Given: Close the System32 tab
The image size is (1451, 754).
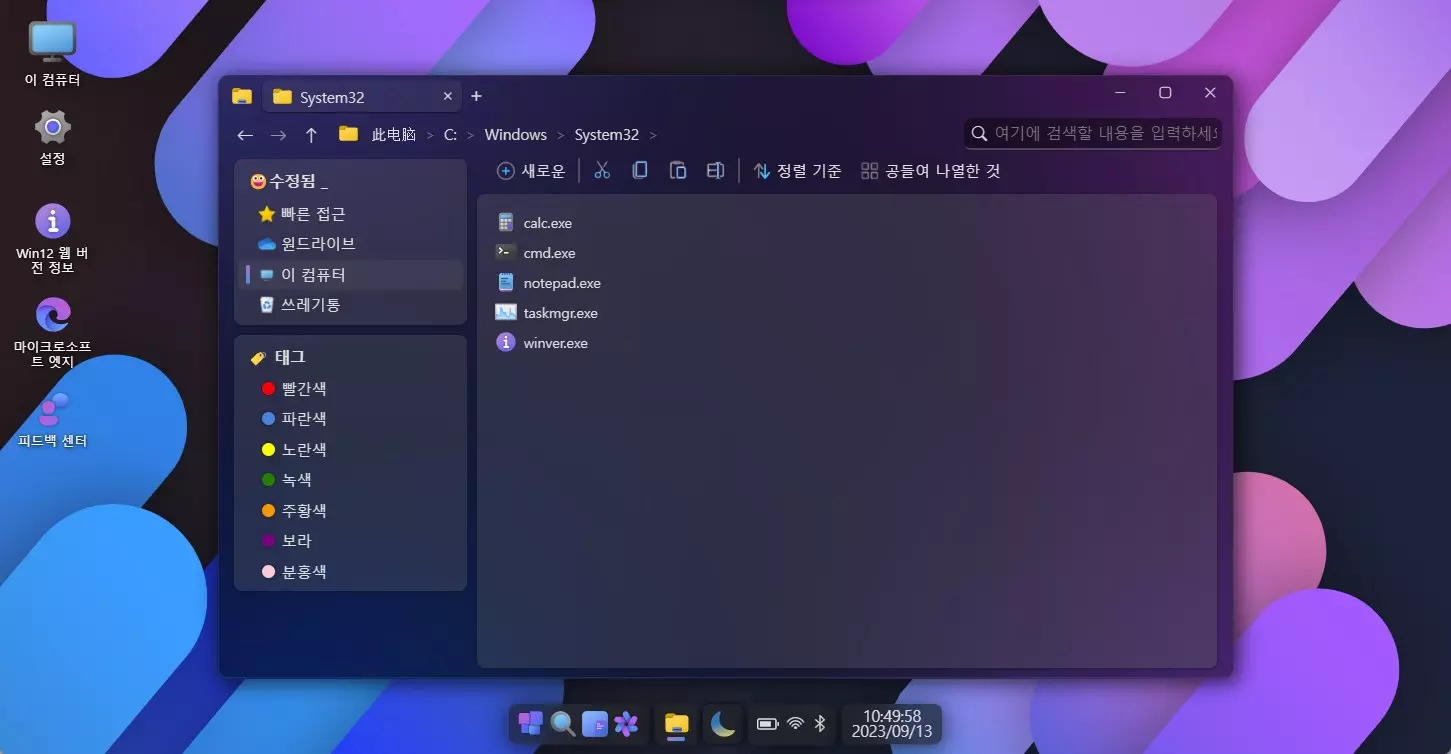Looking at the screenshot, I should tap(448, 97).
